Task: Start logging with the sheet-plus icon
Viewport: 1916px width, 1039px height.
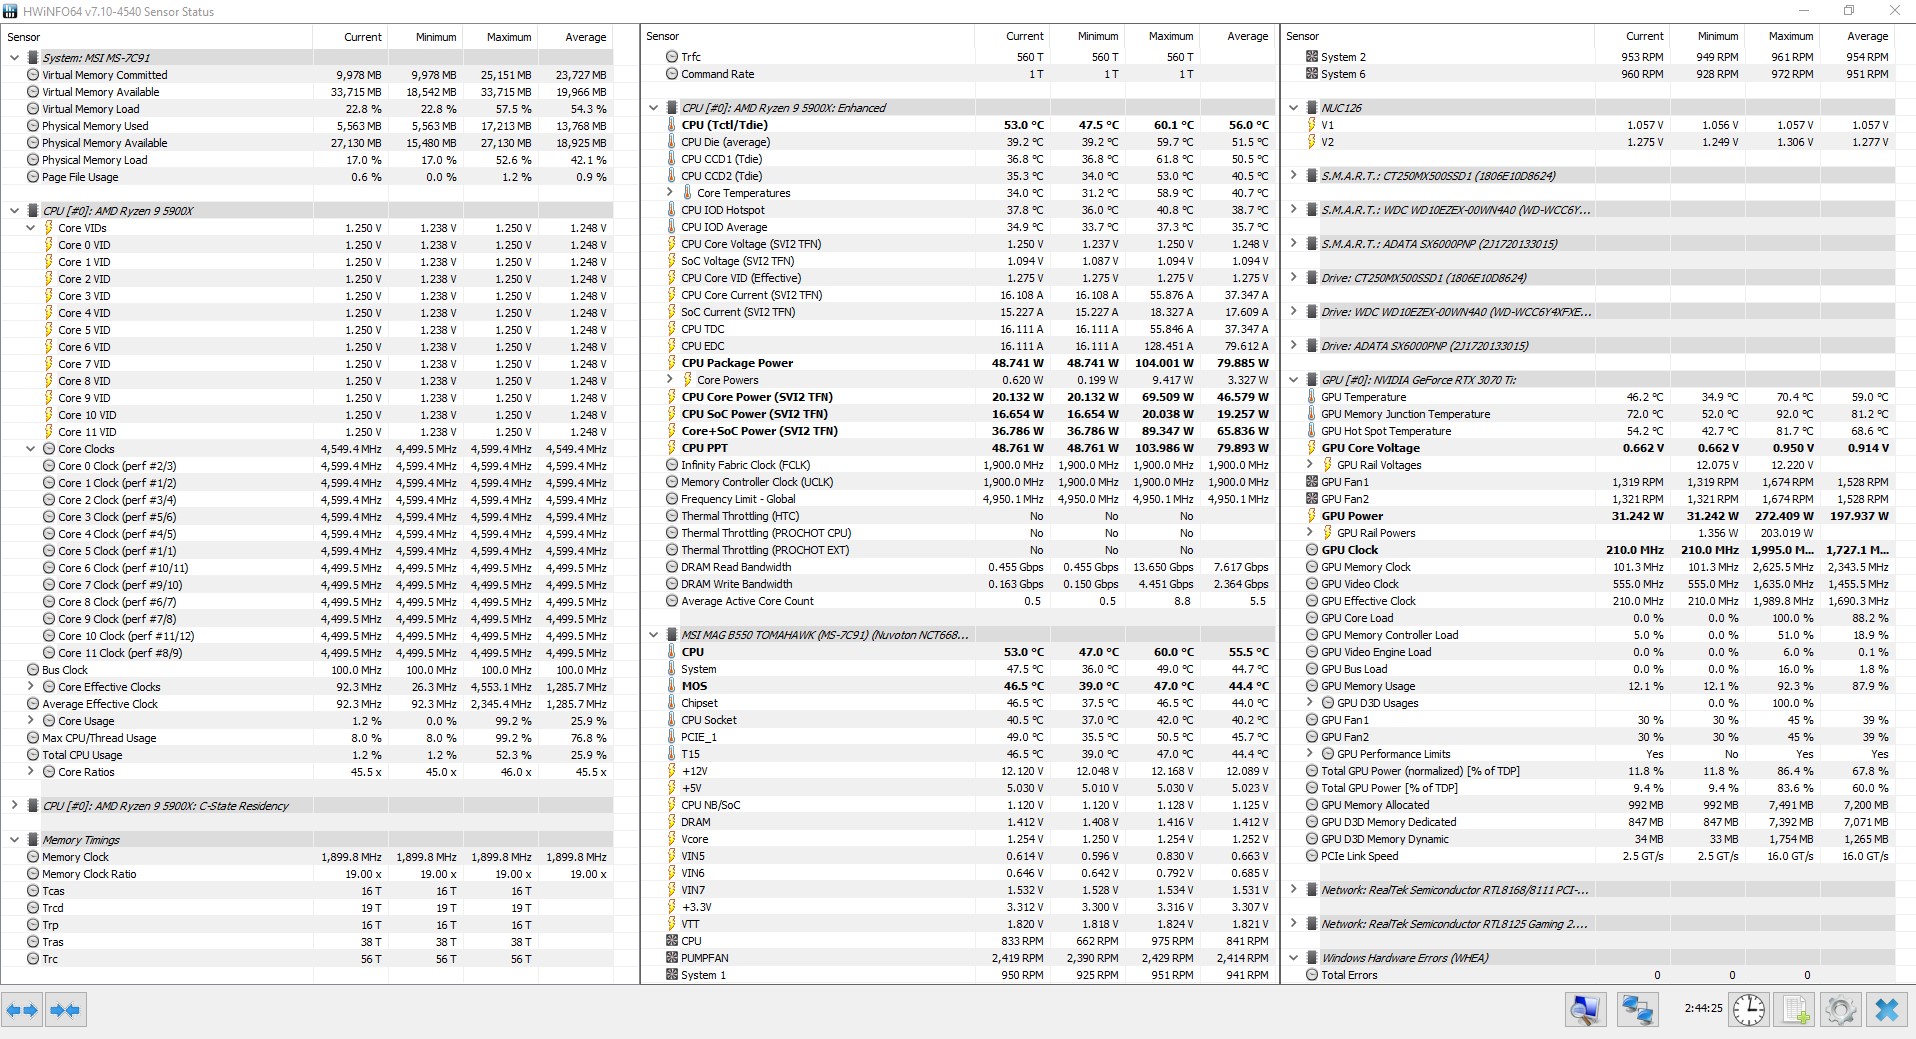Action: click(x=1795, y=1010)
